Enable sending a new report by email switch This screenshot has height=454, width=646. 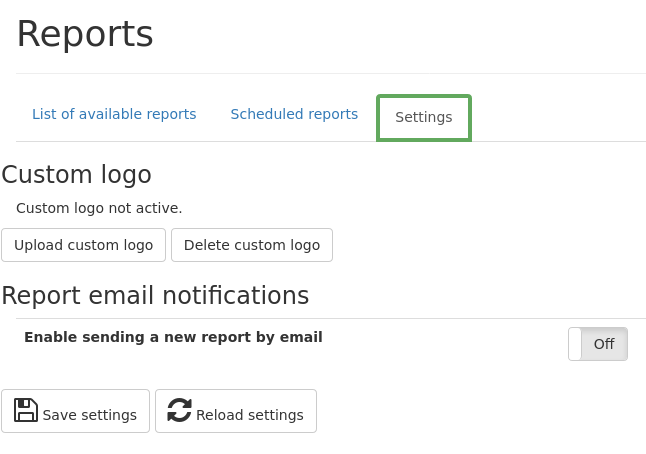(x=598, y=344)
